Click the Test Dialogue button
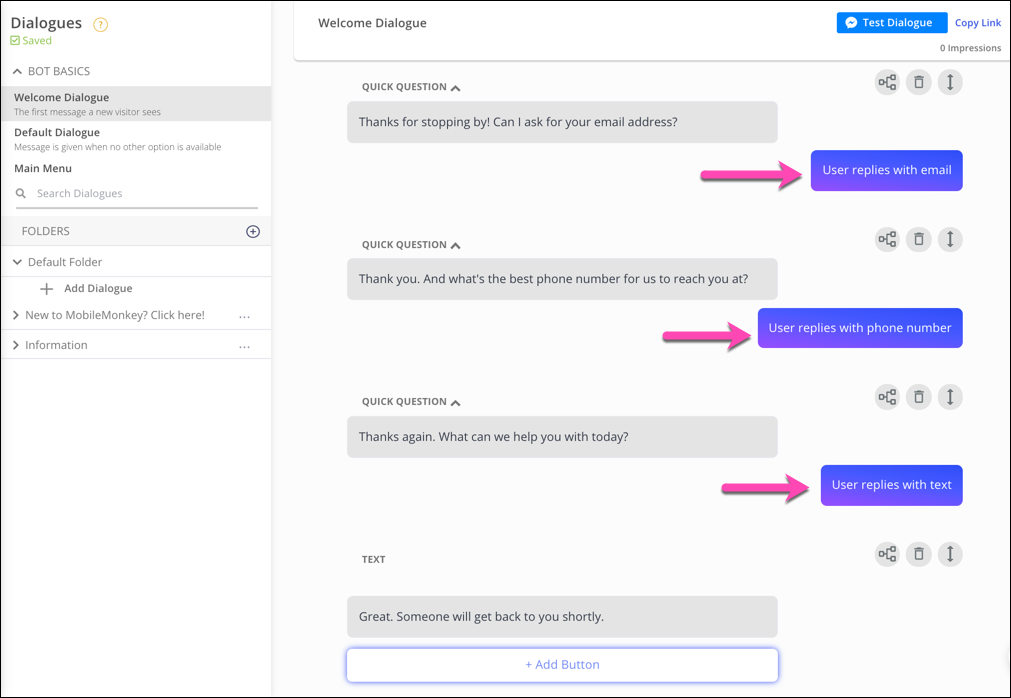This screenshot has width=1011, height=698. (x=891, y=23)
